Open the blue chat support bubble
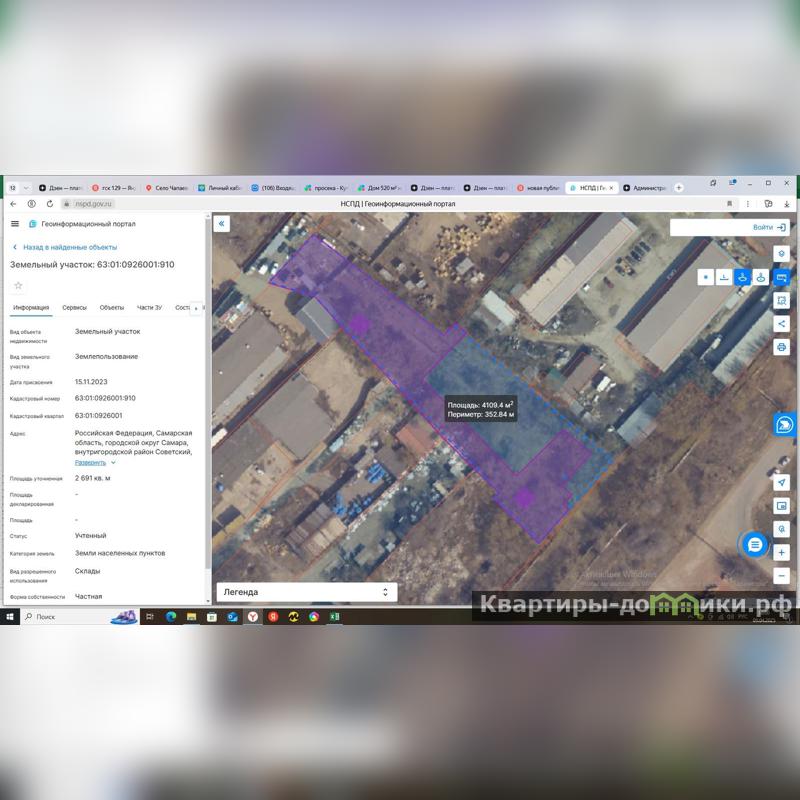The height and width of the screenshot is (800, 800). (754, 544)
